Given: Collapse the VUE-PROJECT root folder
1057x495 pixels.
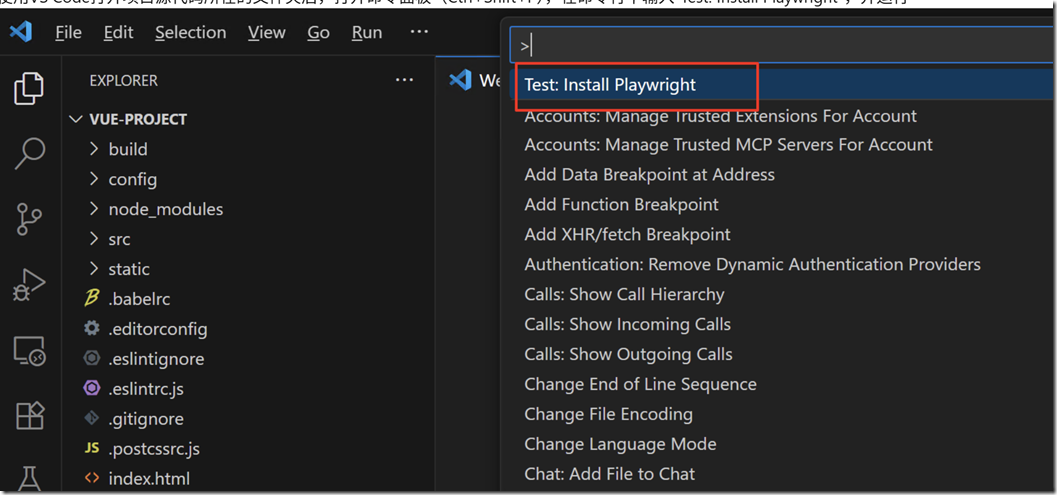Looking at the screenshot, I should click(138, 119).
